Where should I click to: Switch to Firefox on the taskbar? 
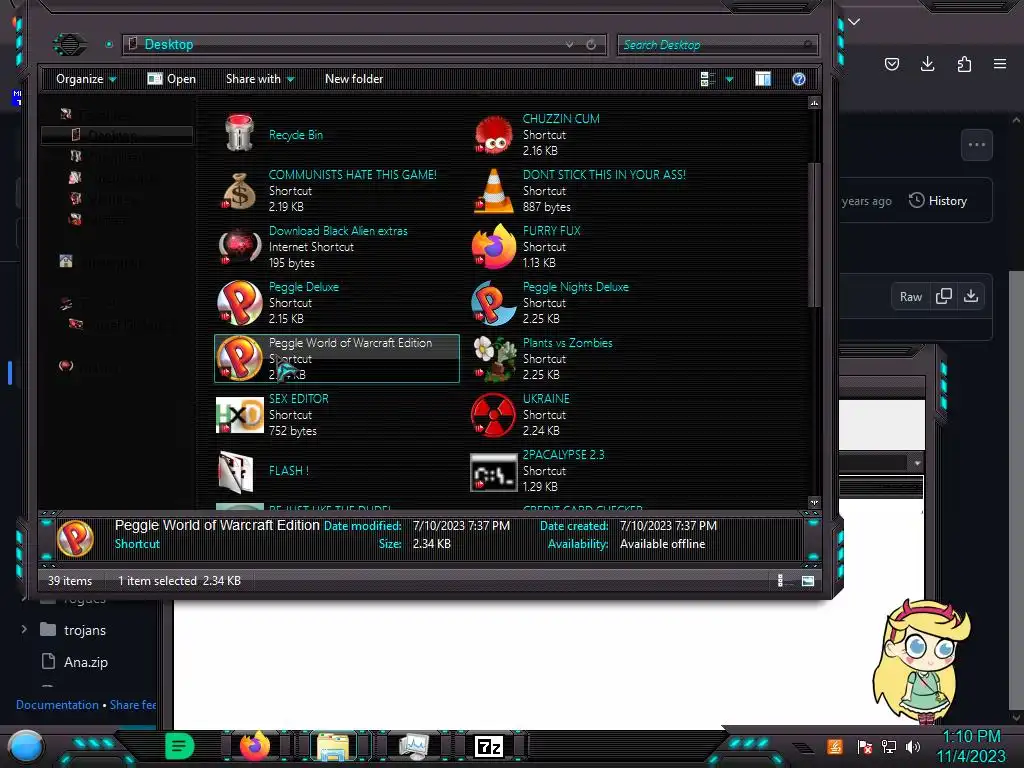tap(255, 746)
